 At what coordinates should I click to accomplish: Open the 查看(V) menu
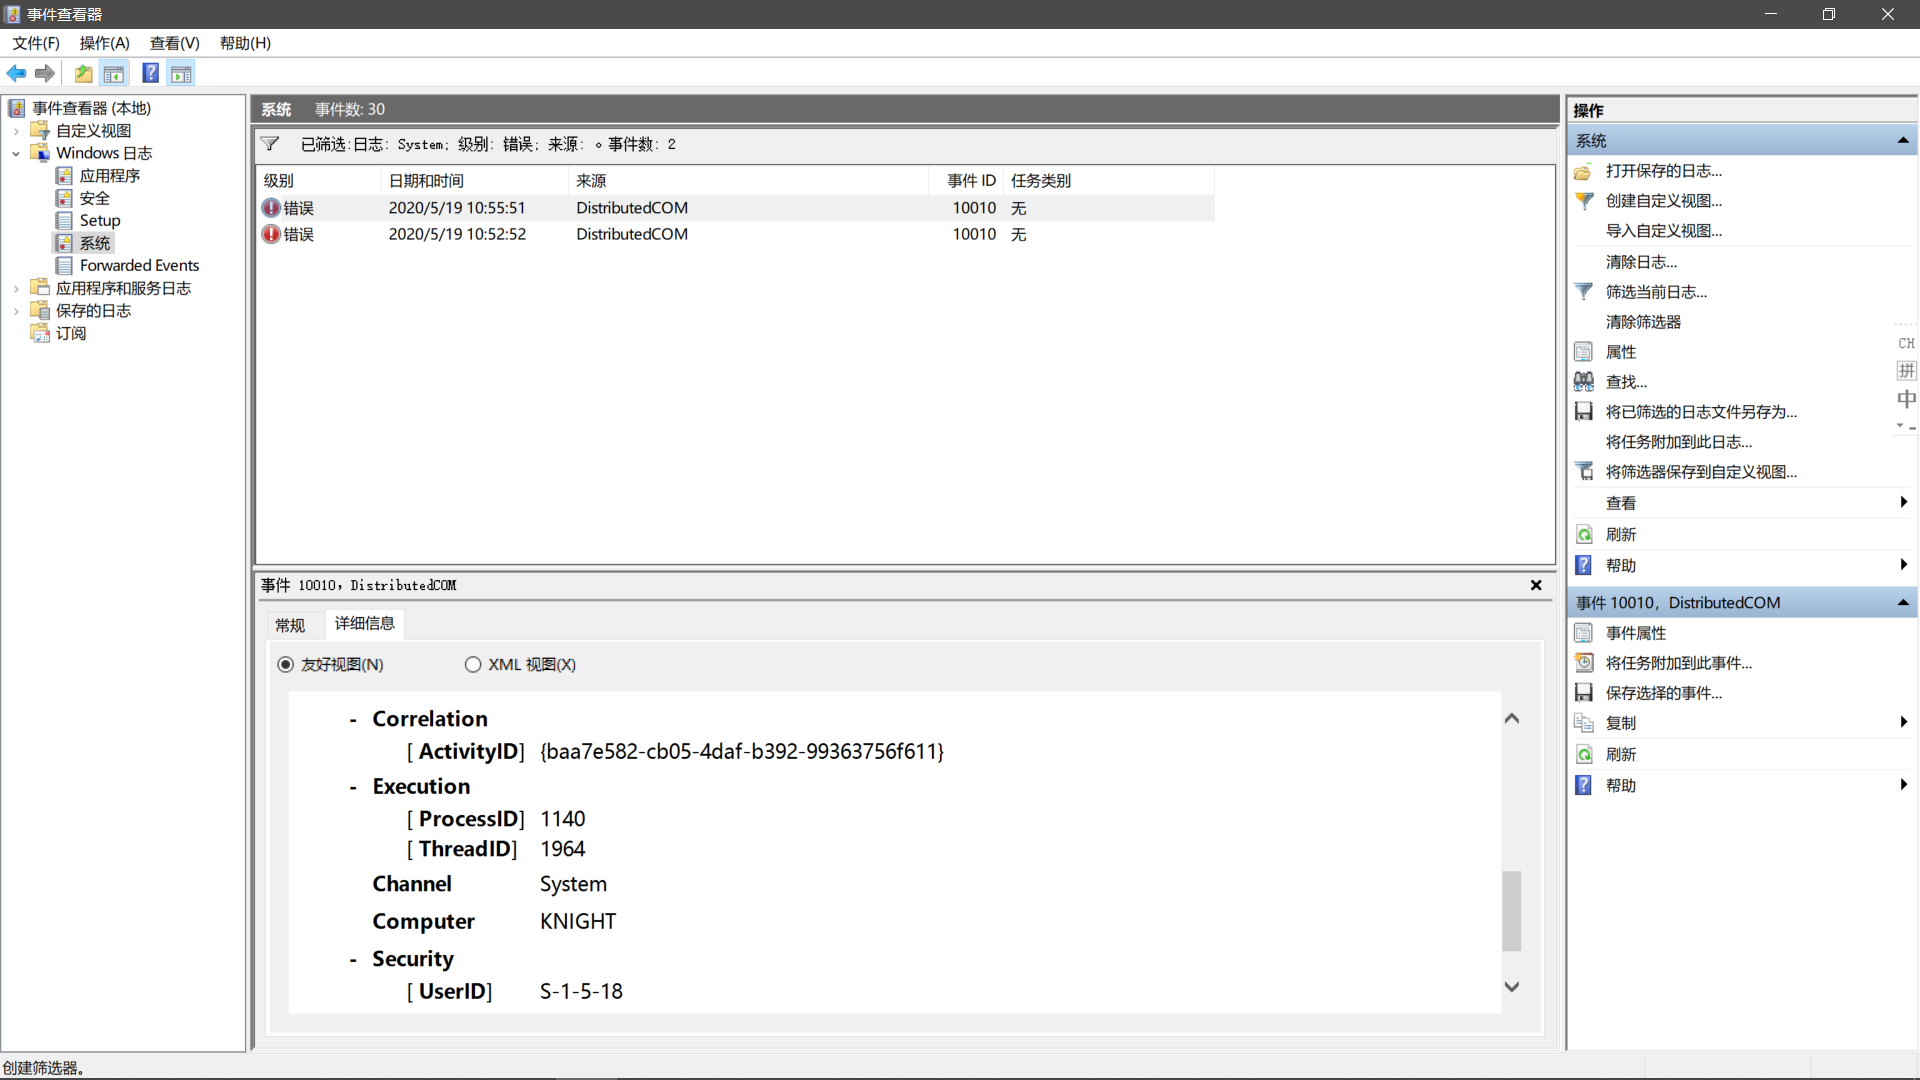tap(174, 43)
